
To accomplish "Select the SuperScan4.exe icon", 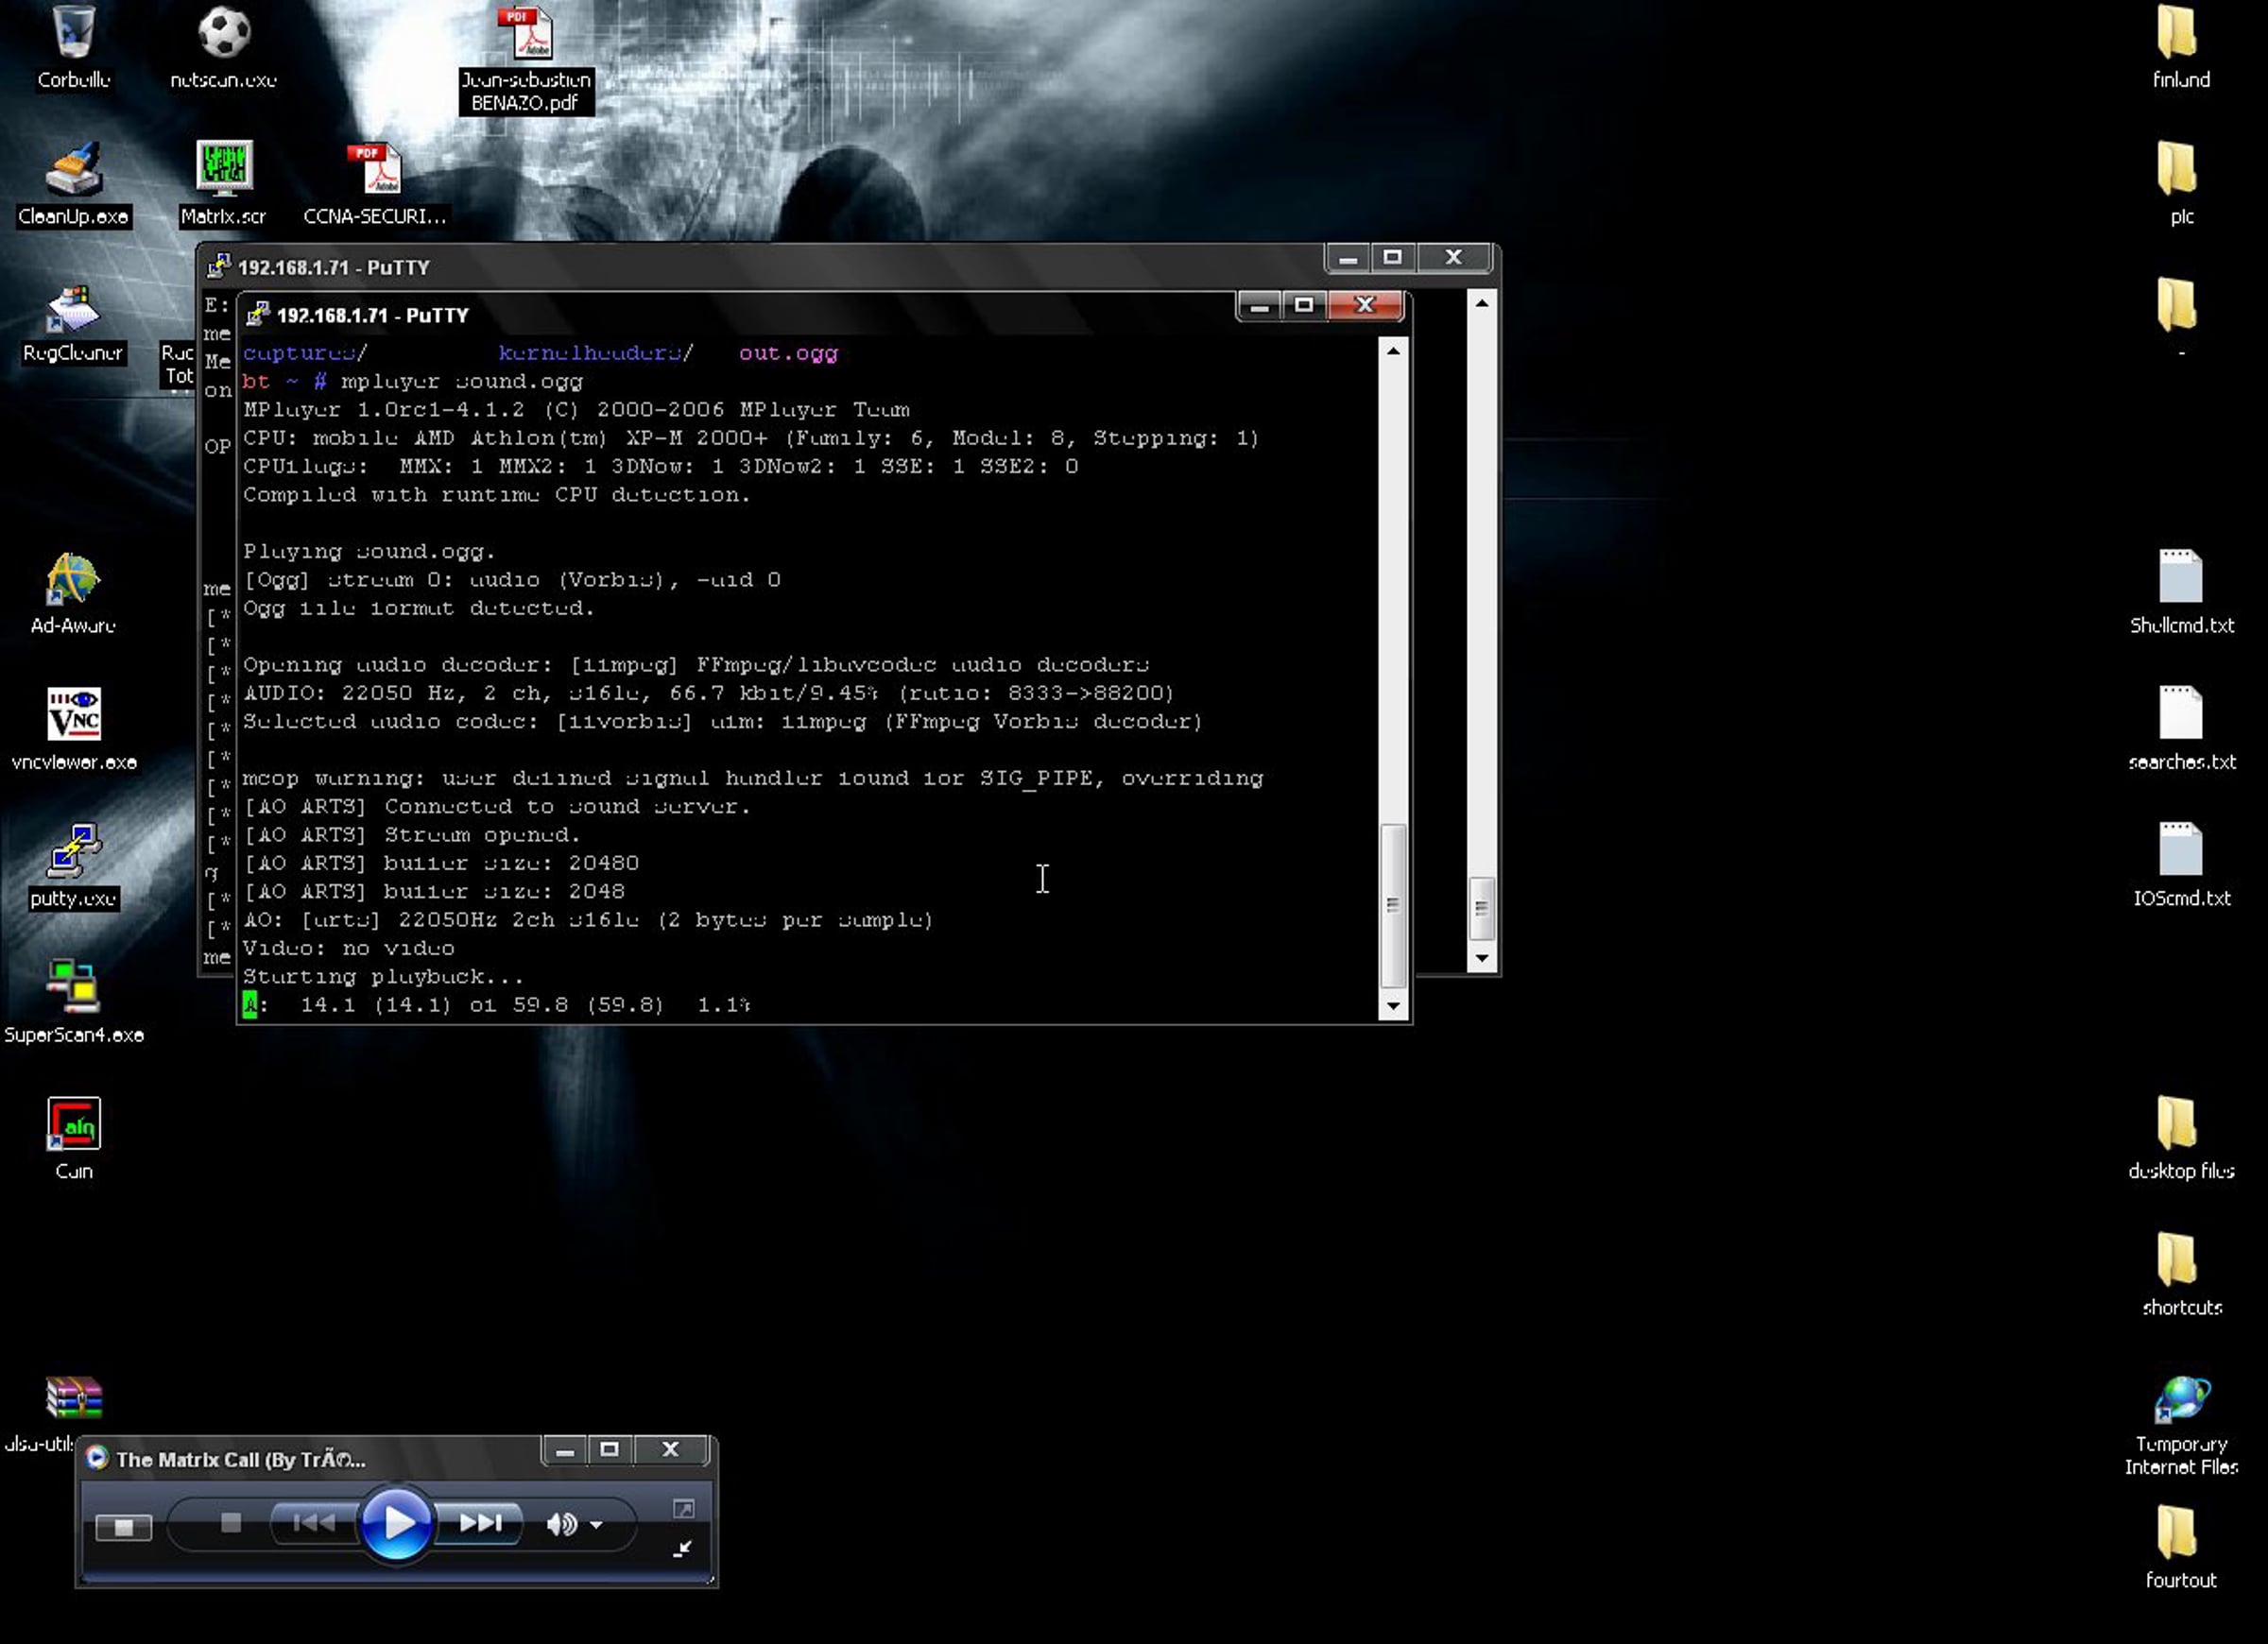I will tap(73, 987).
